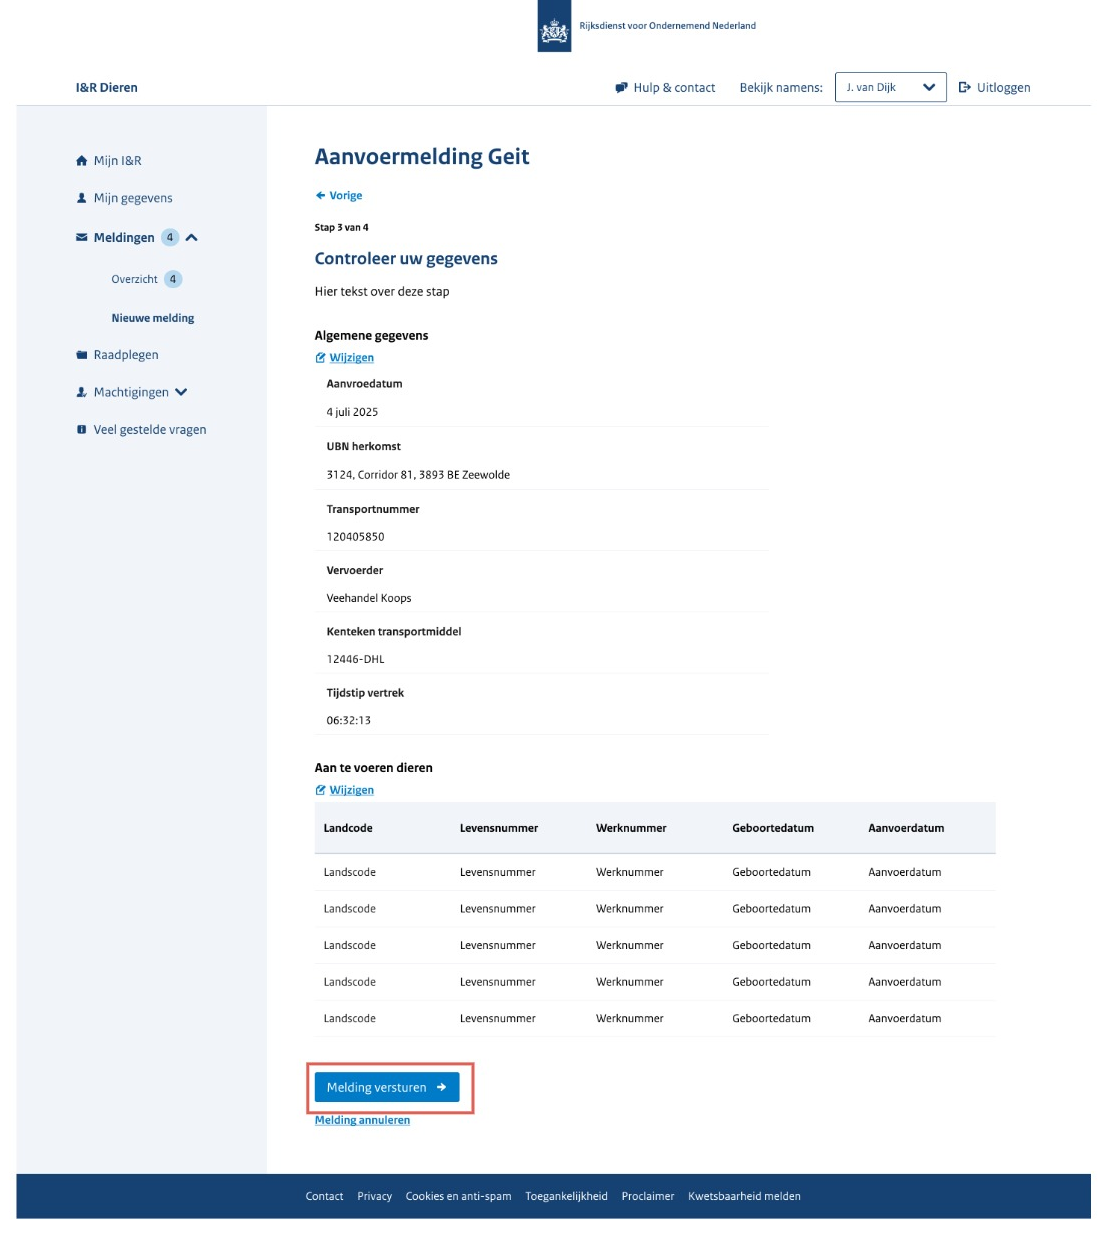This screenshot has height=1235, width=1107.
Task: Open the Bekijk namens J. van Dijk dropdown
Action: [x=890, y=88]
